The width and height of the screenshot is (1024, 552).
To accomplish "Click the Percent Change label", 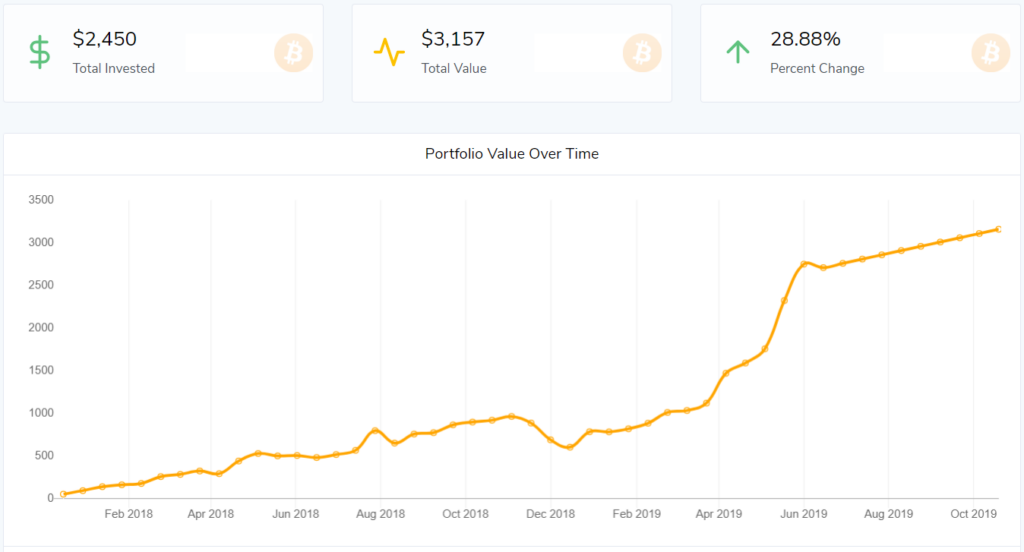I will [817, 68].
